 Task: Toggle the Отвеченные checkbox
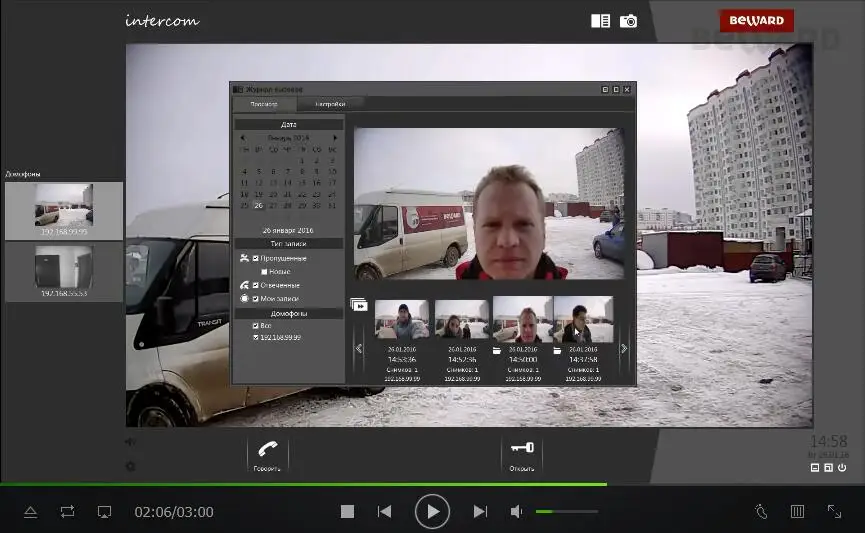[255, 285]
